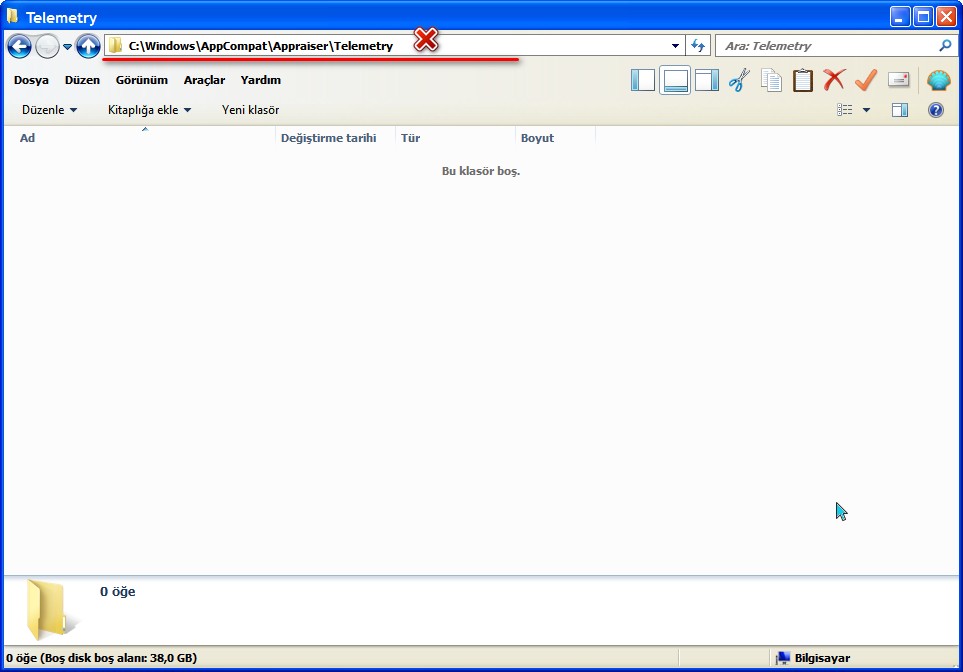Click the search magnifier icon

pyautogui.click(x=945, y=45)
